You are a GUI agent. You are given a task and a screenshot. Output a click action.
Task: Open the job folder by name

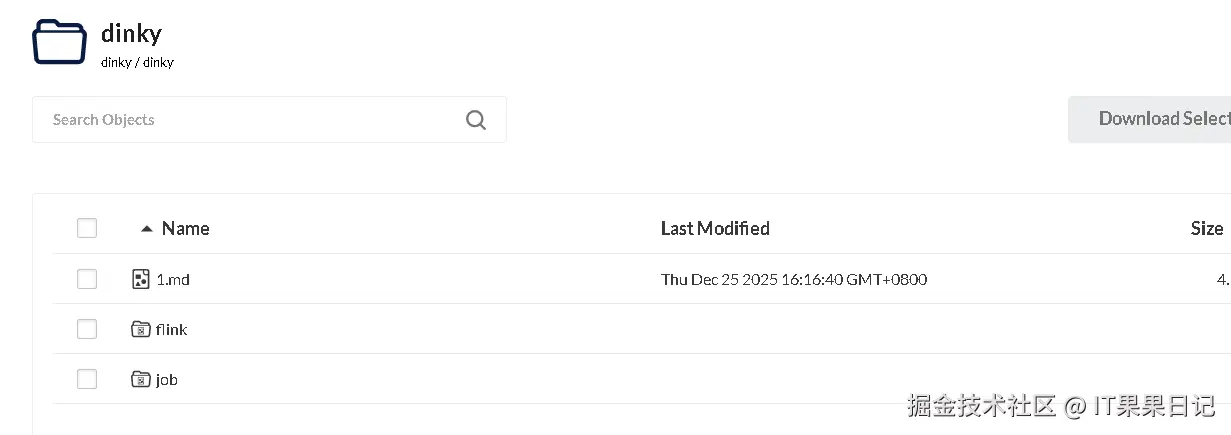tap(167, 380)
